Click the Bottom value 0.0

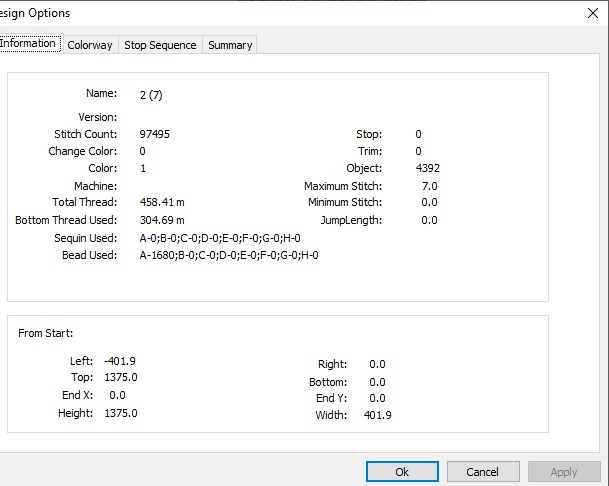click(x=378, y=382)
